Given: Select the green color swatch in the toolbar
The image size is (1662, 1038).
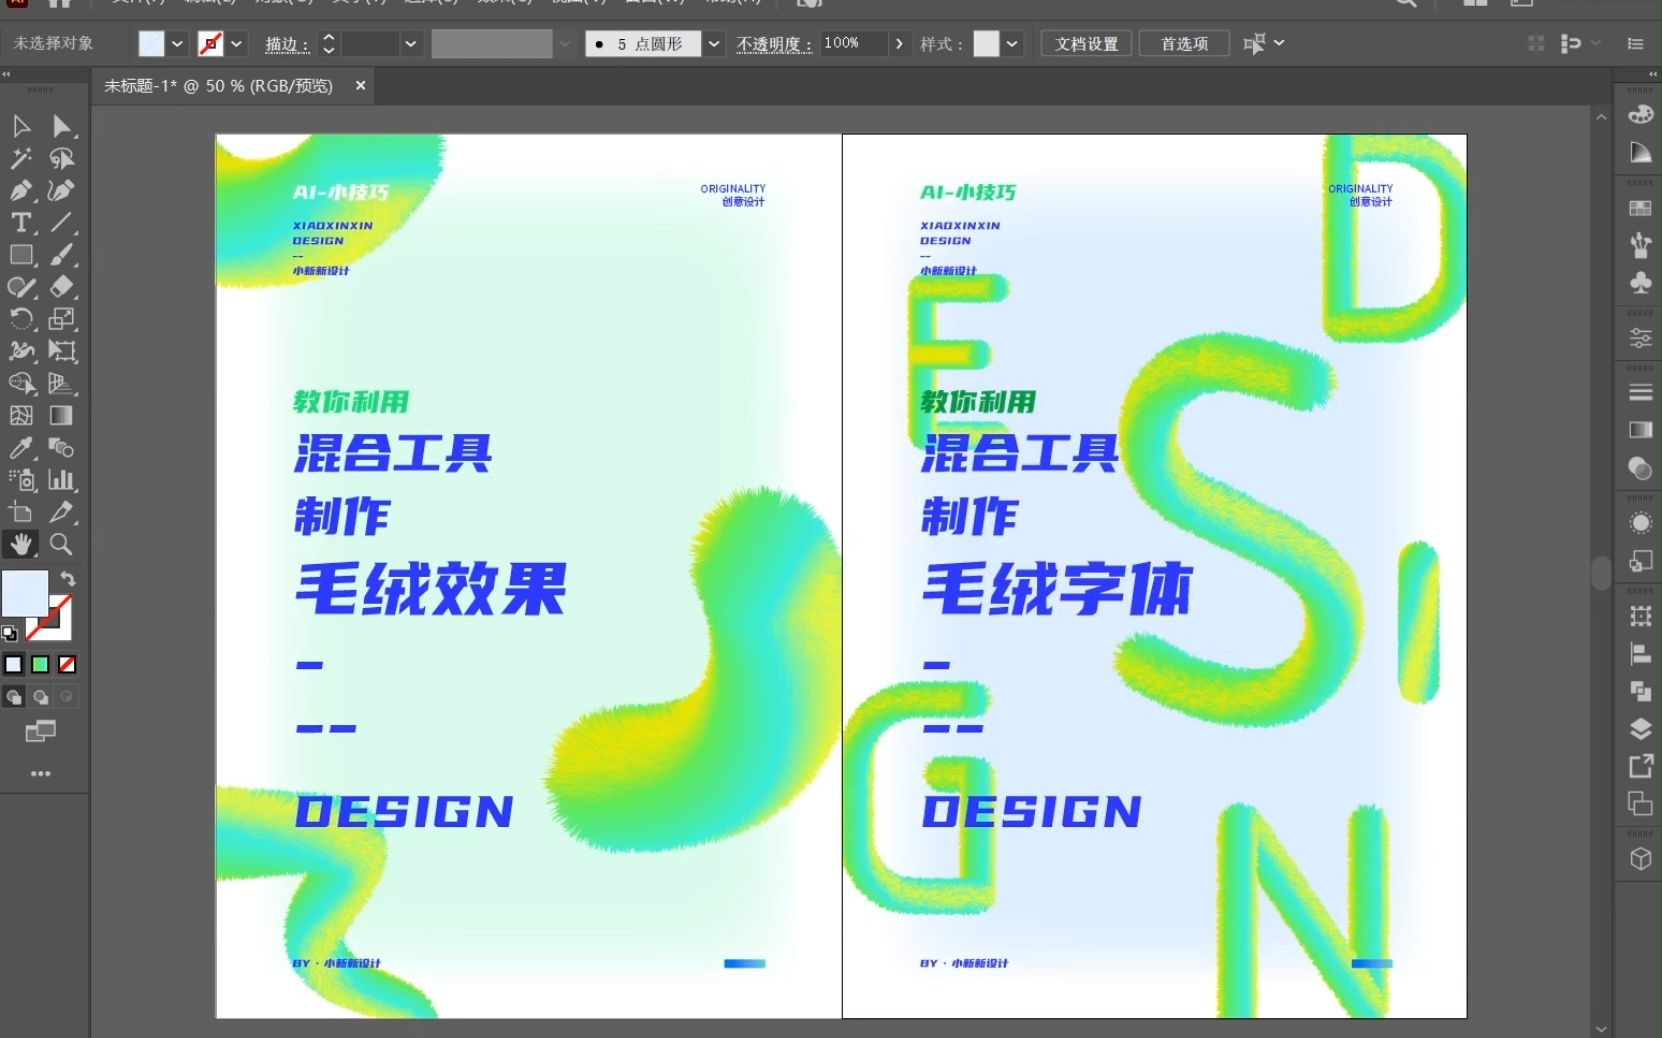Looking at the screenshot, I should (x=40, y=664).
